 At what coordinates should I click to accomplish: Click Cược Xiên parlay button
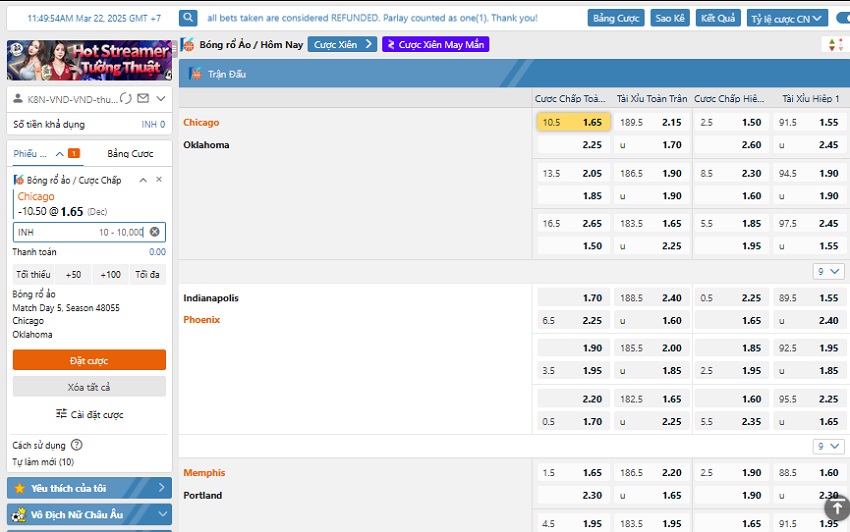pos(342,44)
